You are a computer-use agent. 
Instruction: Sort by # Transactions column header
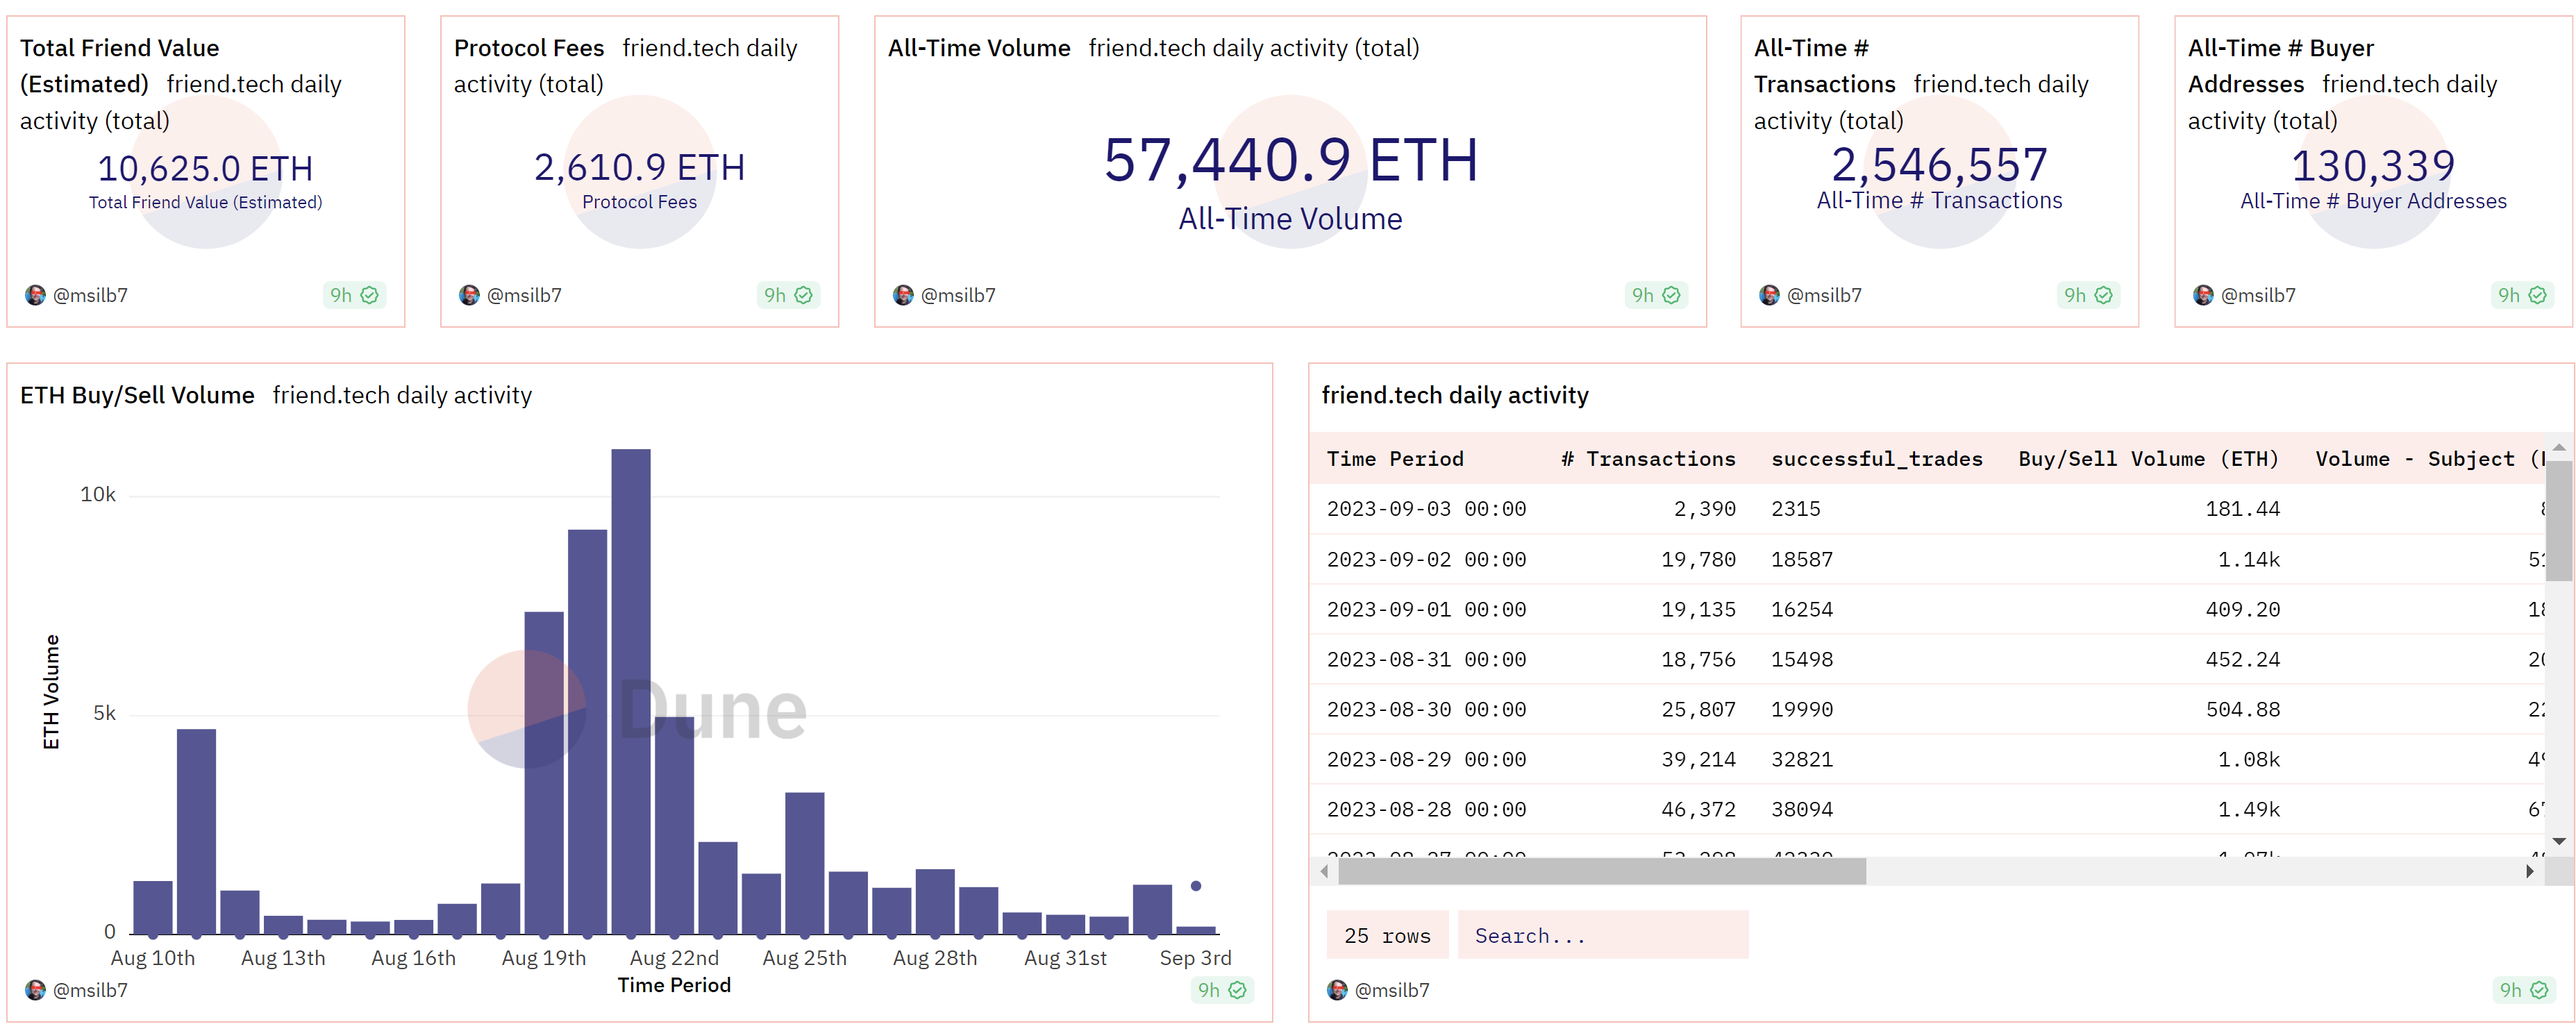1647,459
